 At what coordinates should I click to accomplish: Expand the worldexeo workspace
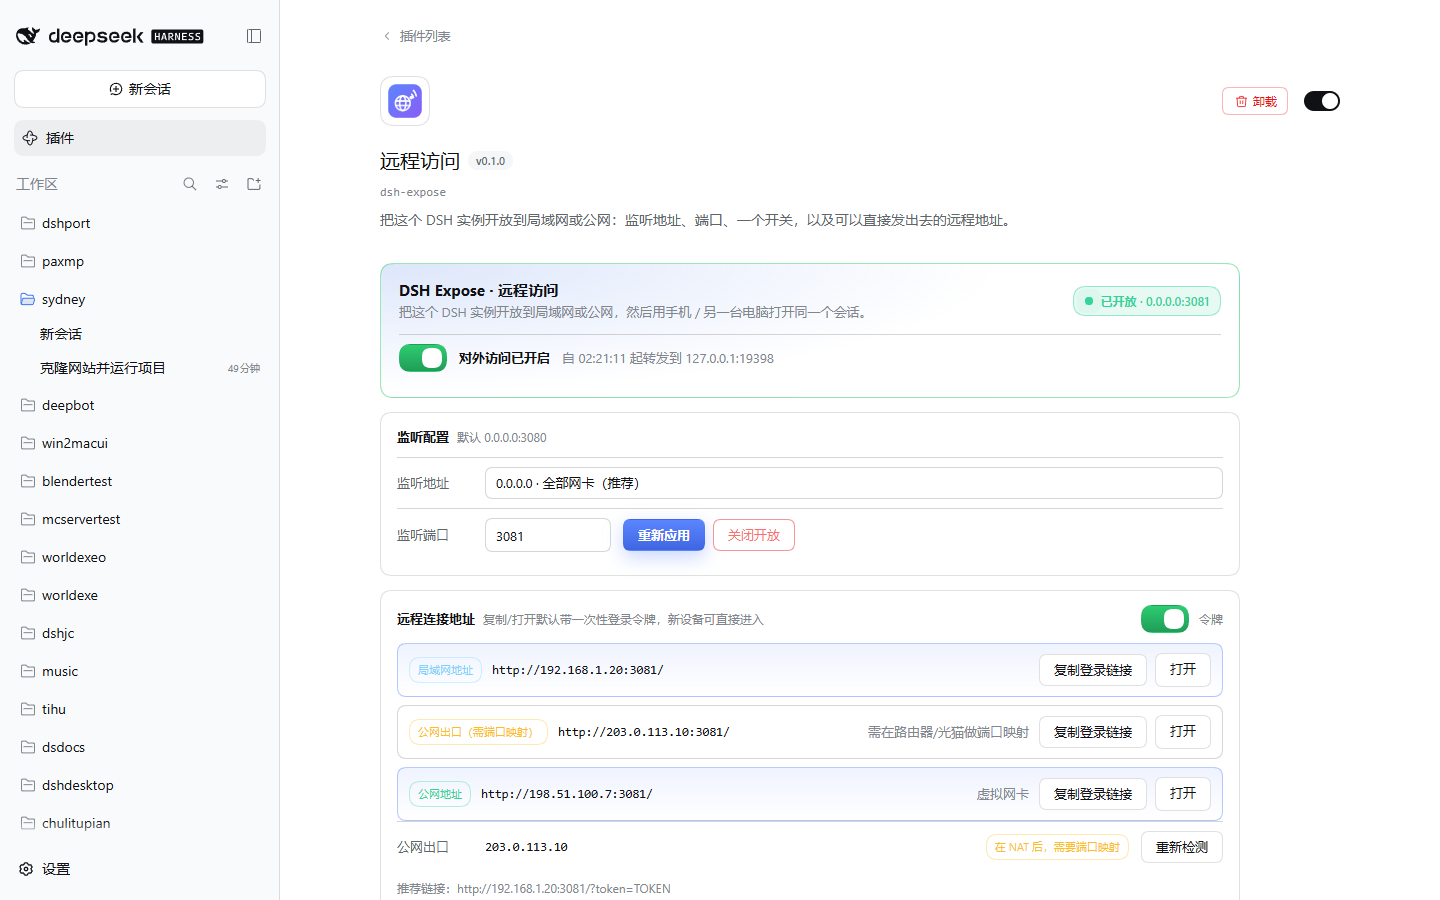[x=140, y=557]
